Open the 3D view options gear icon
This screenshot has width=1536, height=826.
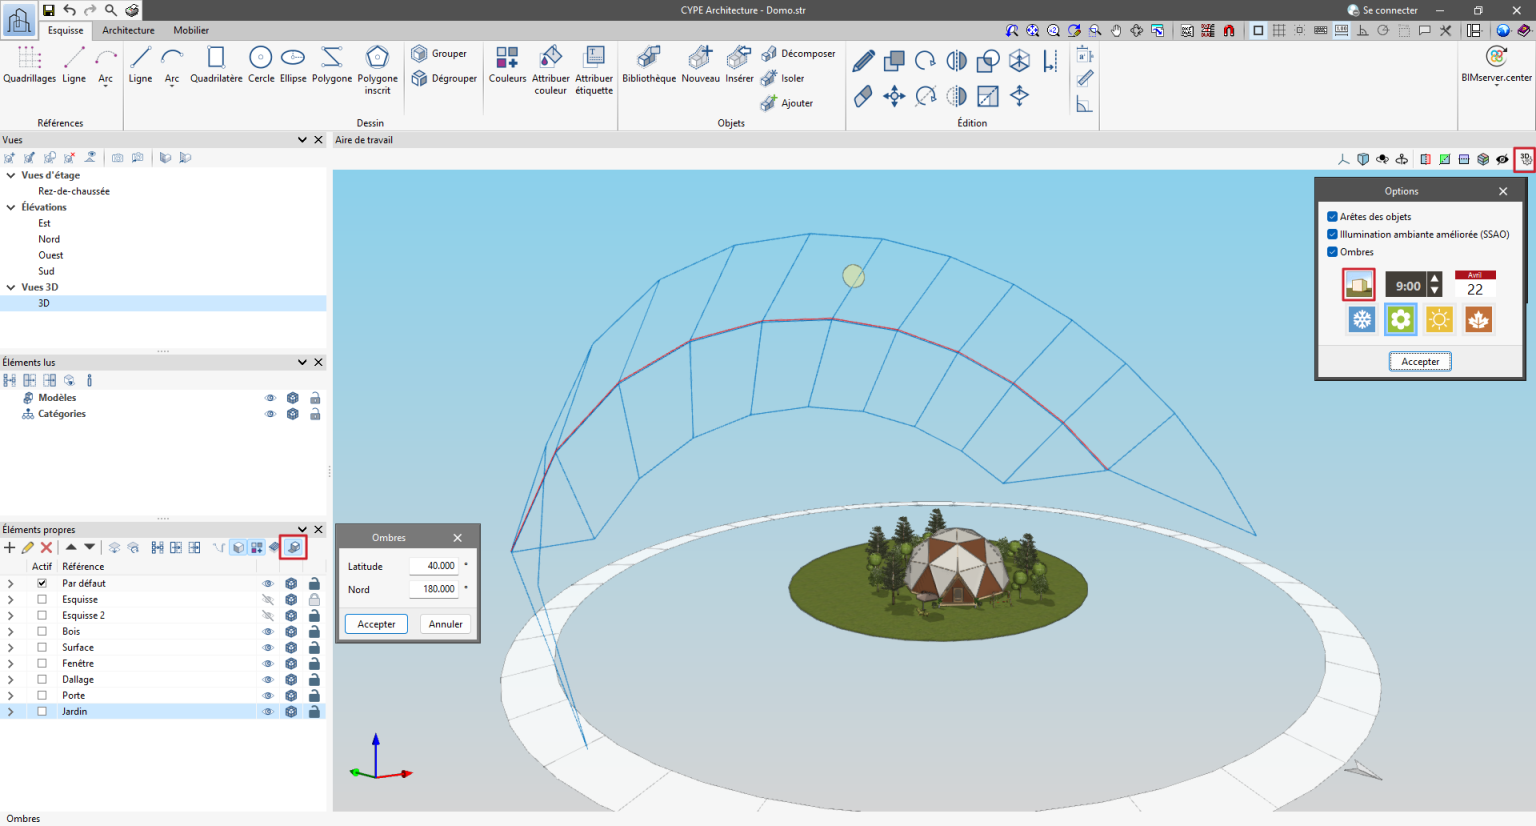tap(1524, 158)
